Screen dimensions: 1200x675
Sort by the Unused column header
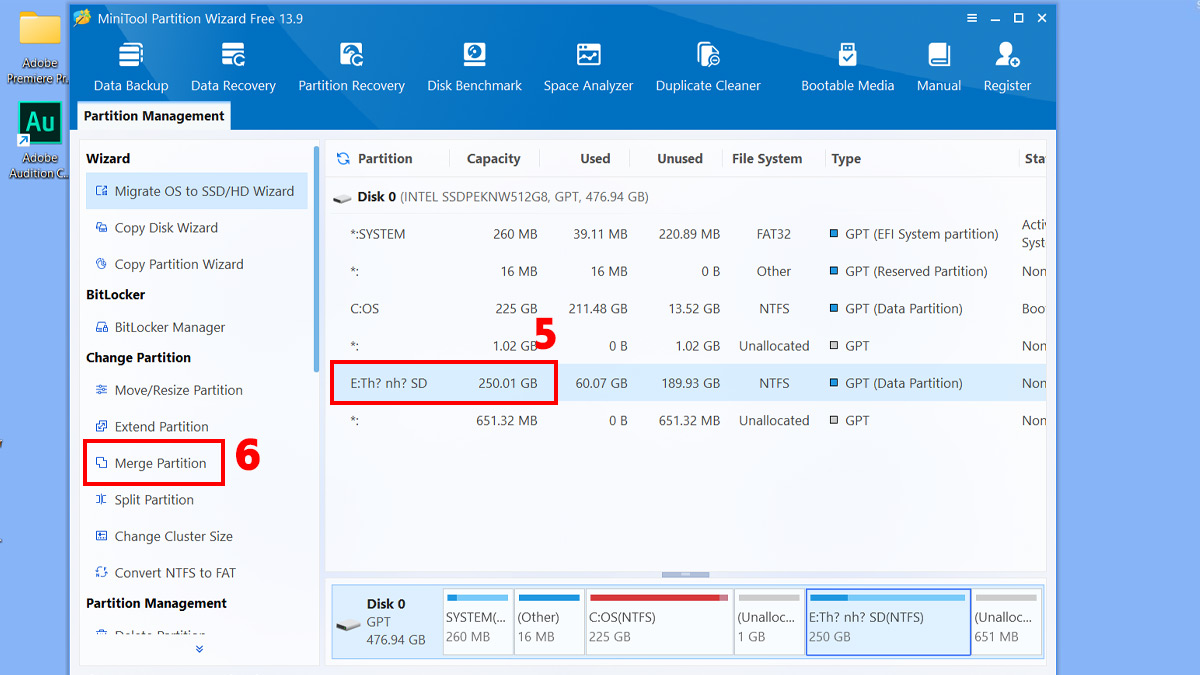(x=680, y=158)
